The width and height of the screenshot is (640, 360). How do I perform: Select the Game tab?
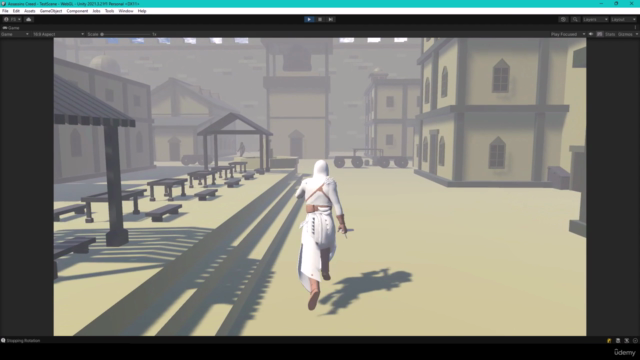pyautogui.click(x=11, y=28)
